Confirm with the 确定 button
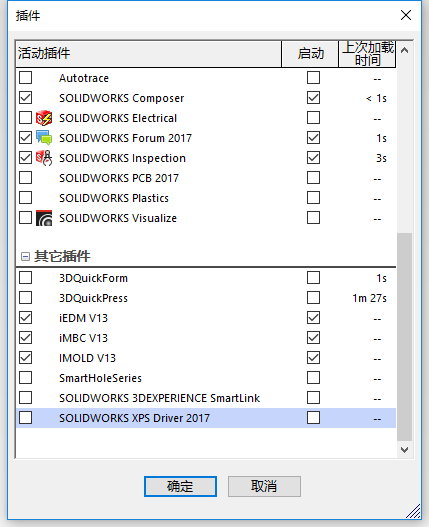The image size is (429, 527). [x=180, y=486]
